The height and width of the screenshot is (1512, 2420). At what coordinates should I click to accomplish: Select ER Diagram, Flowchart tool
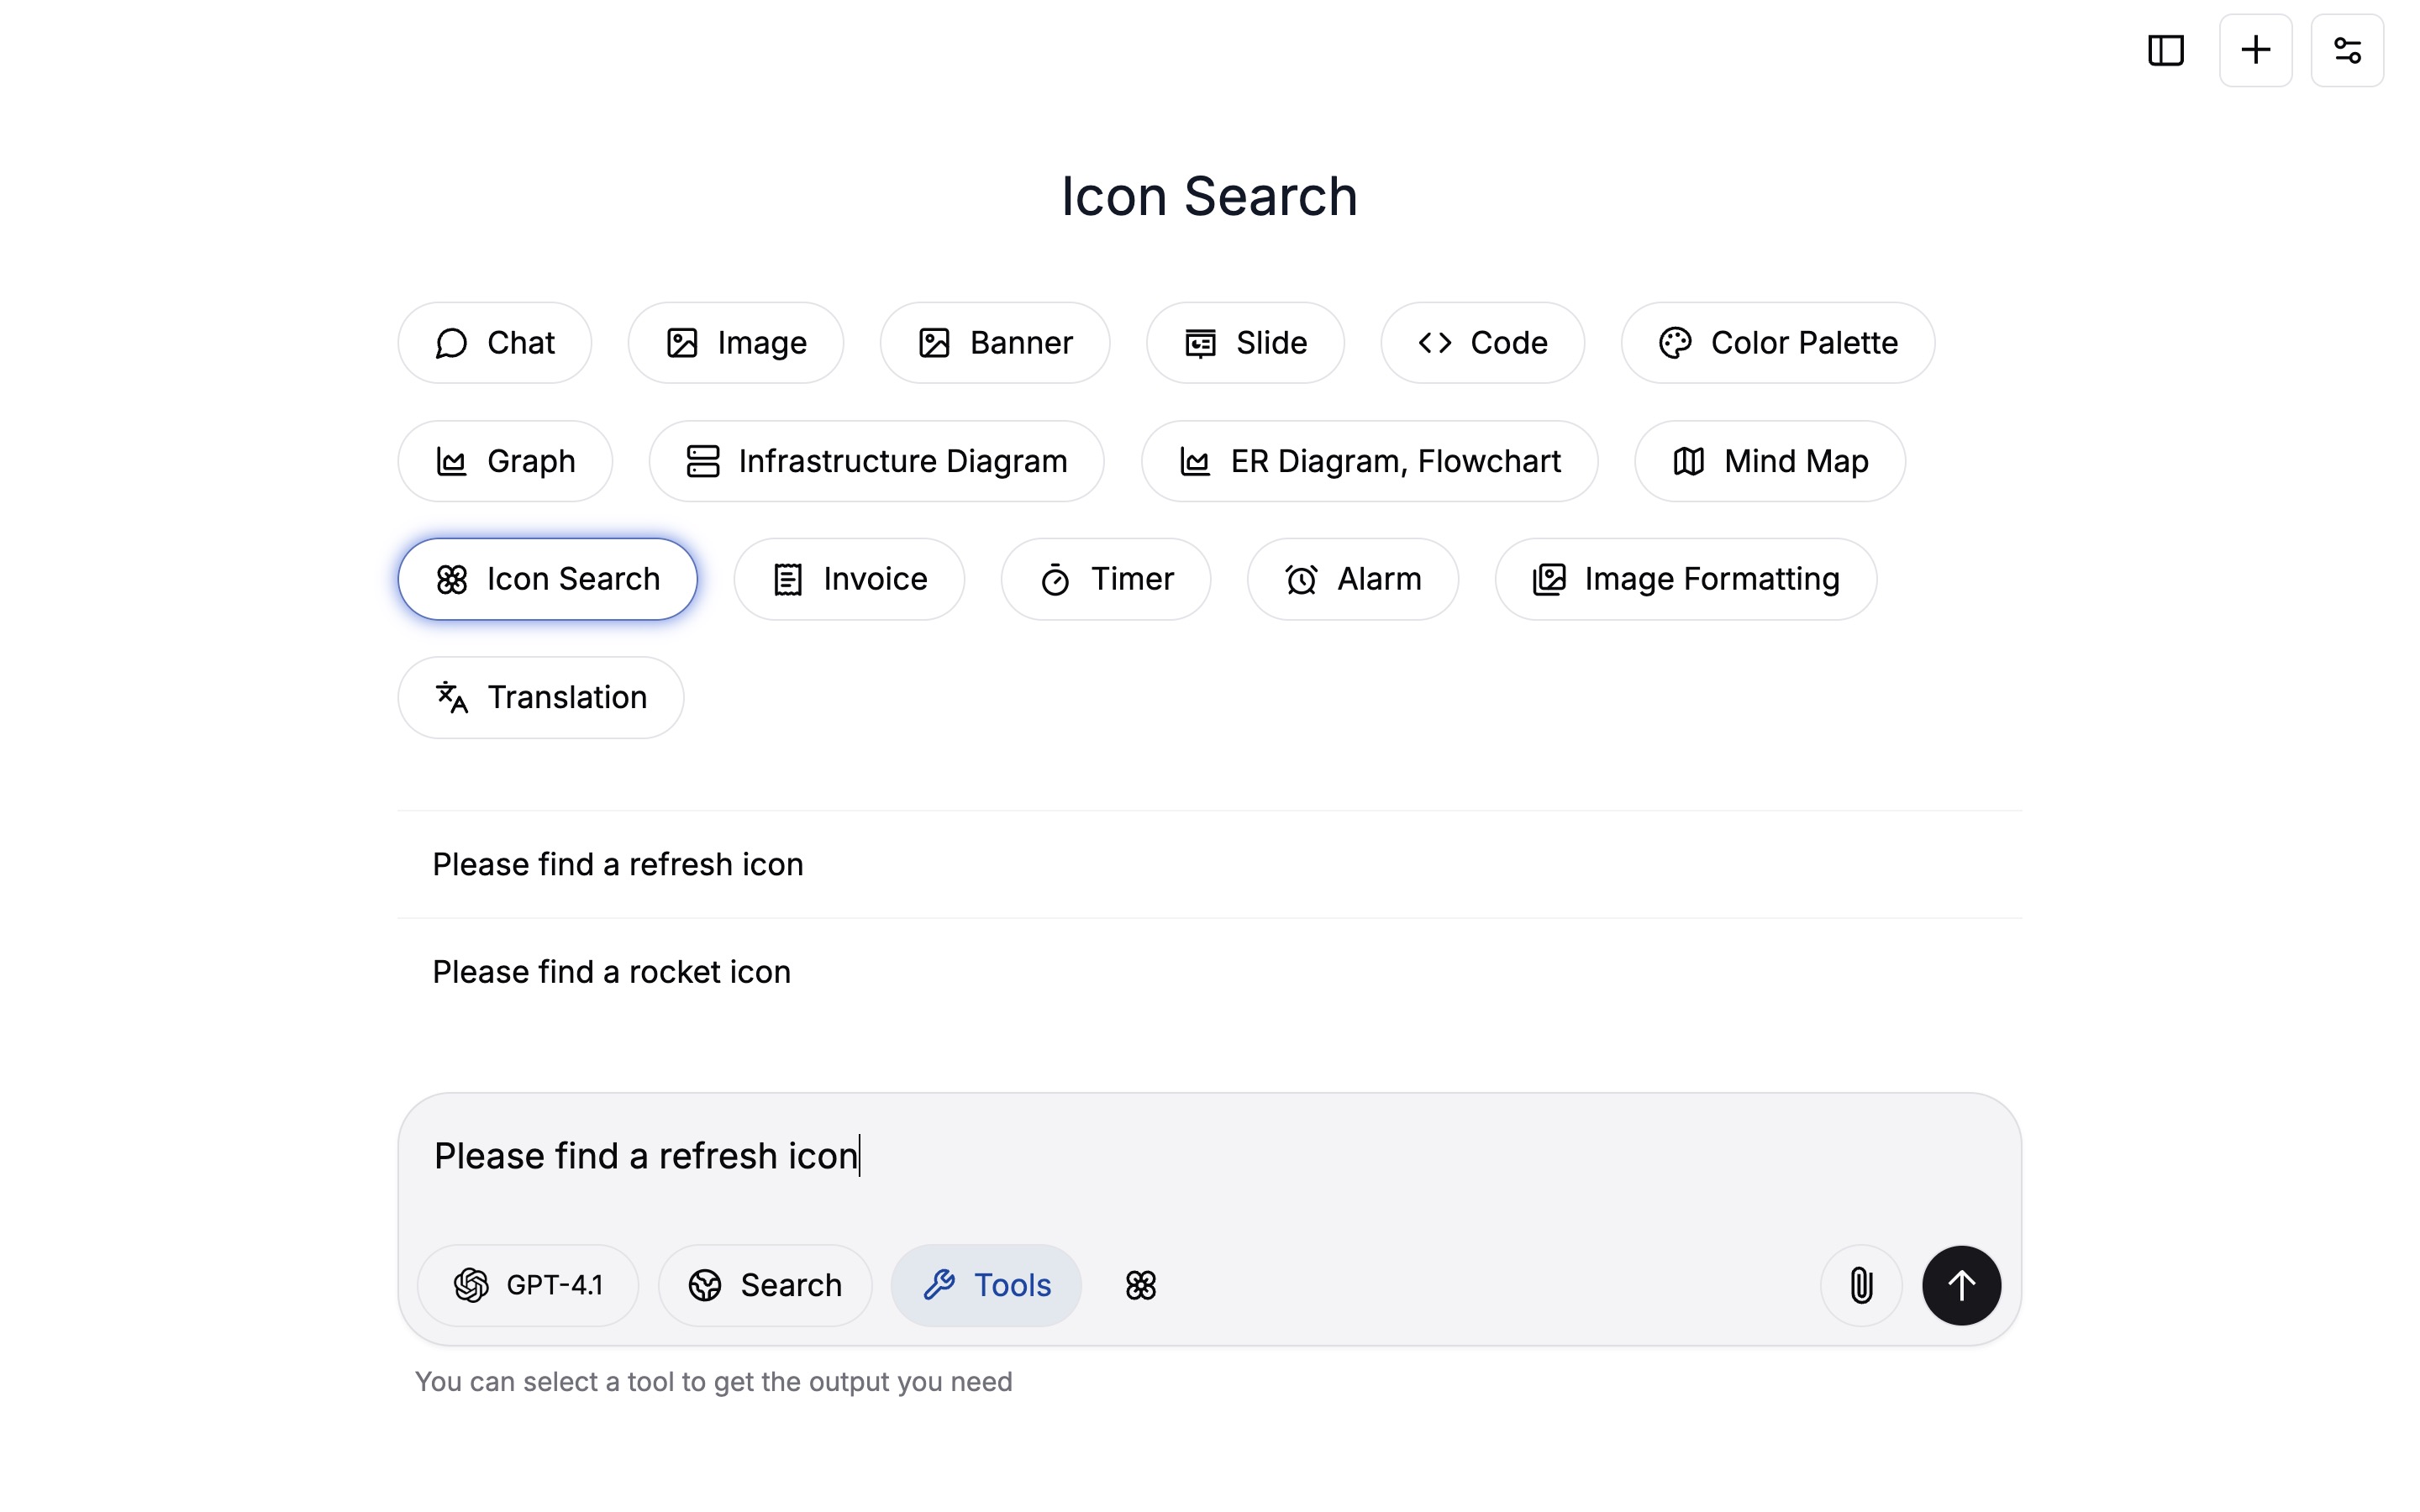pos(1369,461)
